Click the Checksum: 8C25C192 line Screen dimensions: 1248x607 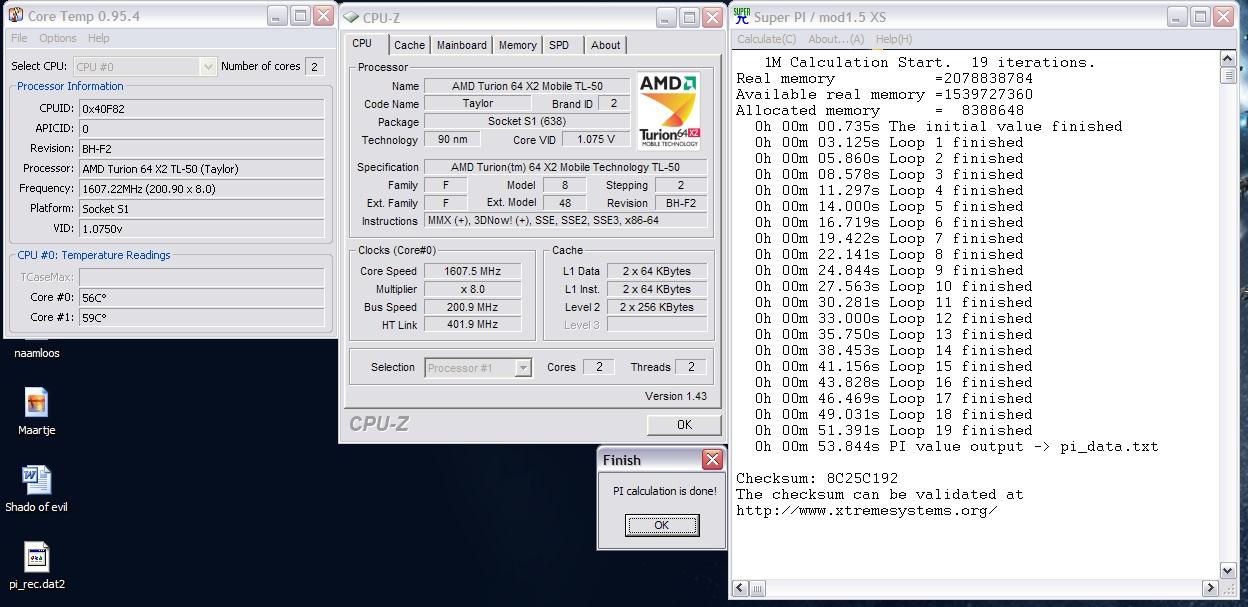tap(817, 478)
